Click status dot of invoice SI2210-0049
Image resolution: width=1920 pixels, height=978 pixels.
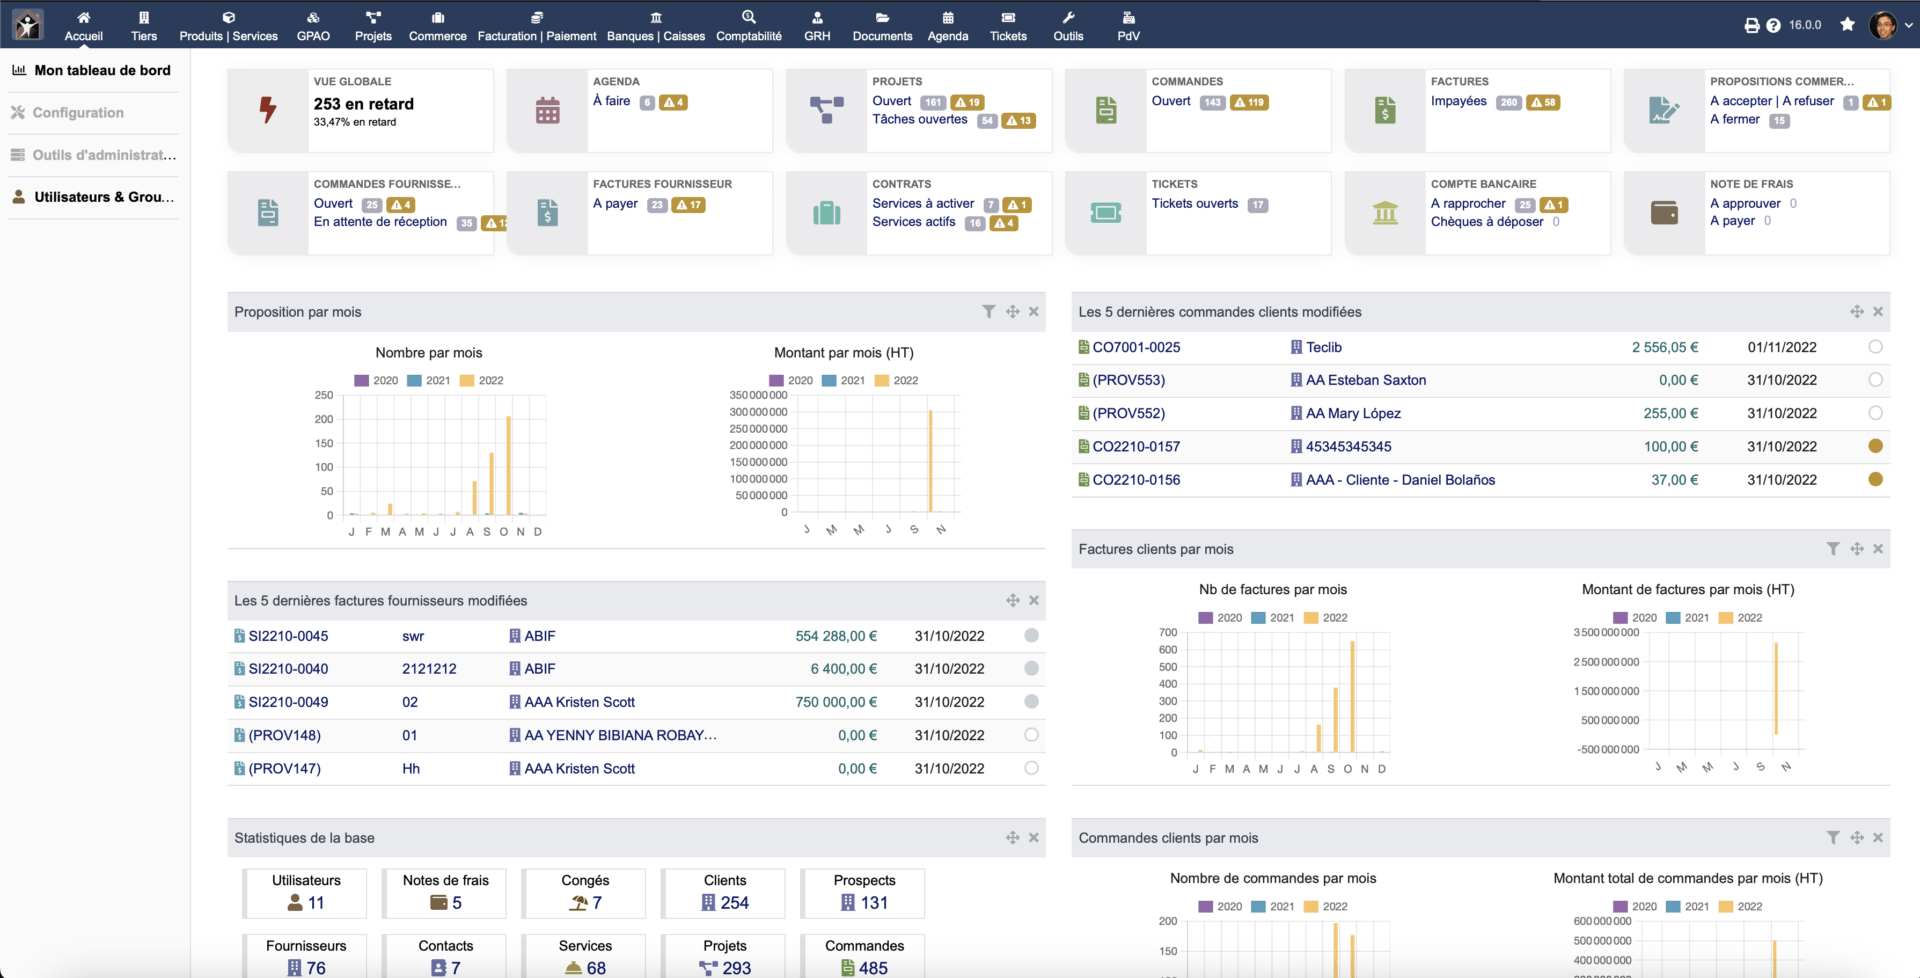(1031, 702)
